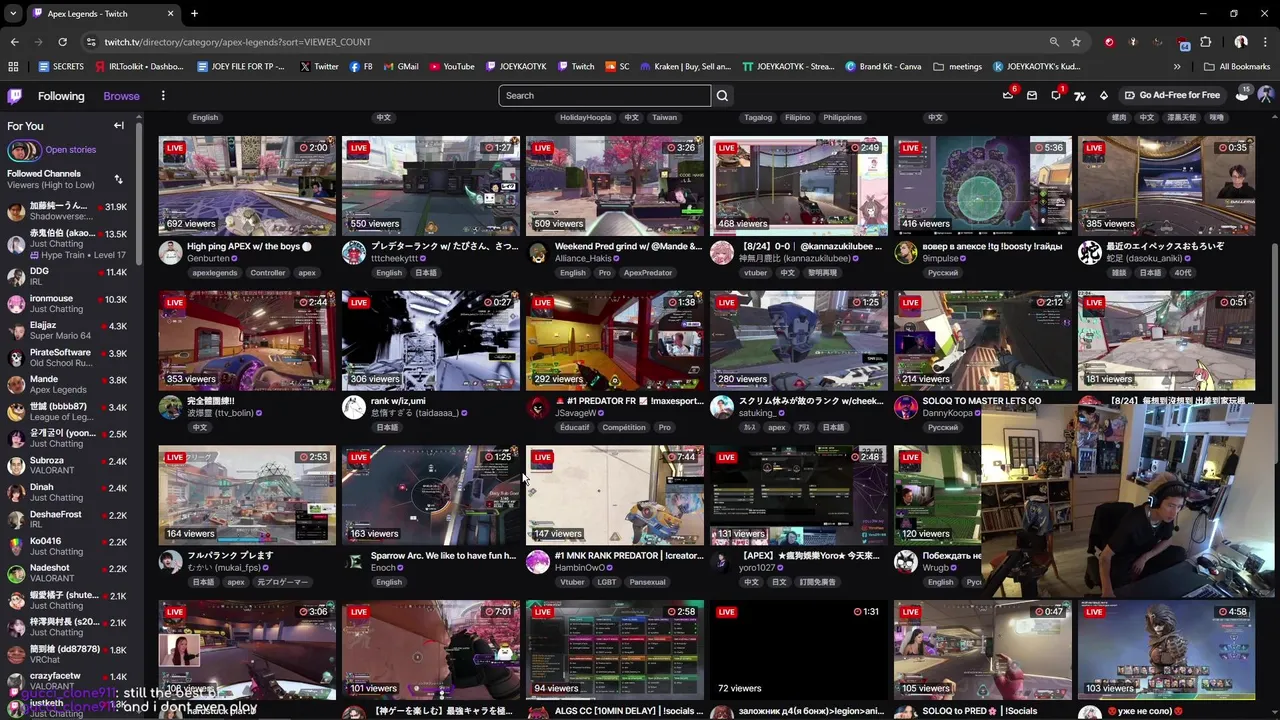The image size is (1280, 720).
Task: Open the PirateSoftware followed channel
Action: pos(68,358)
